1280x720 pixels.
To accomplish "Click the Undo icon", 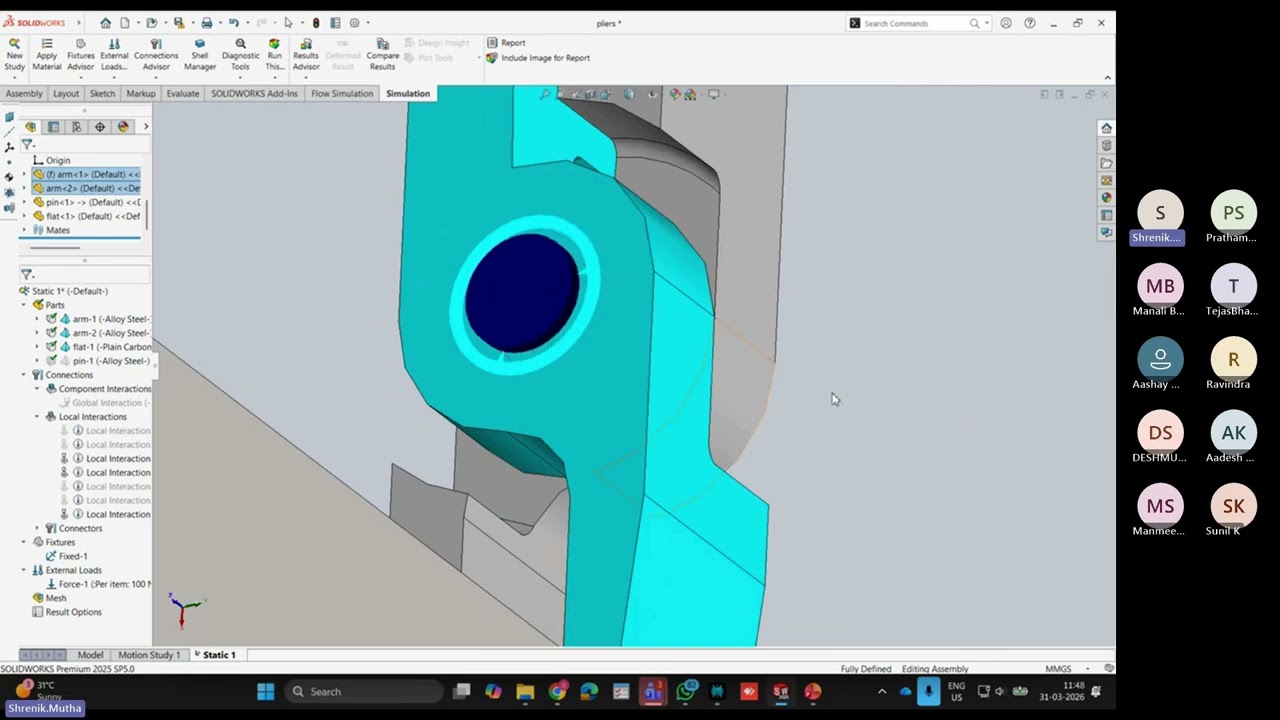I will click(x=233, y=23).
